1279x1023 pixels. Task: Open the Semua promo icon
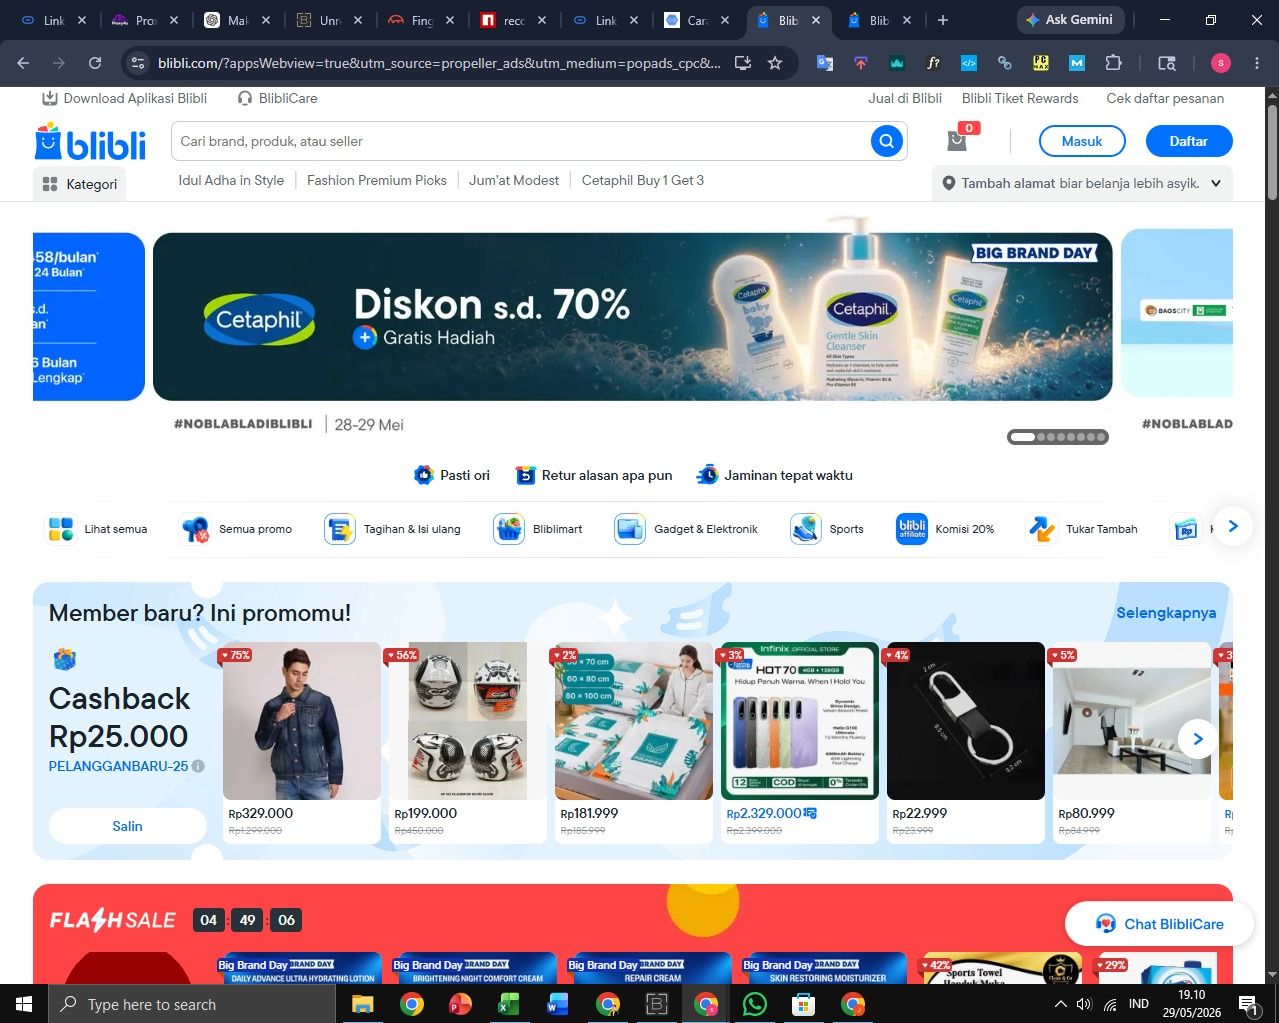tap(196, 529)
